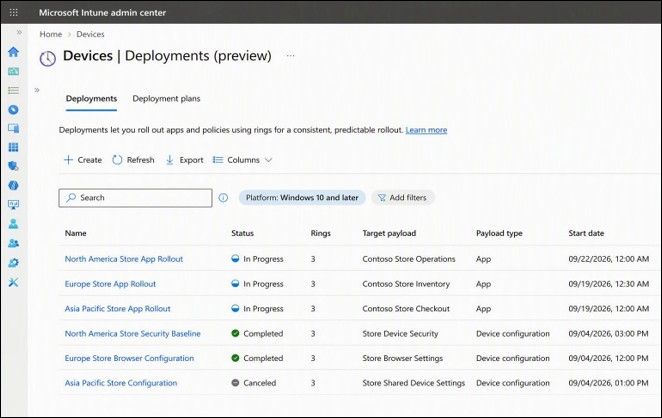Open the Apps grid sidebar icon

(14, 147)
